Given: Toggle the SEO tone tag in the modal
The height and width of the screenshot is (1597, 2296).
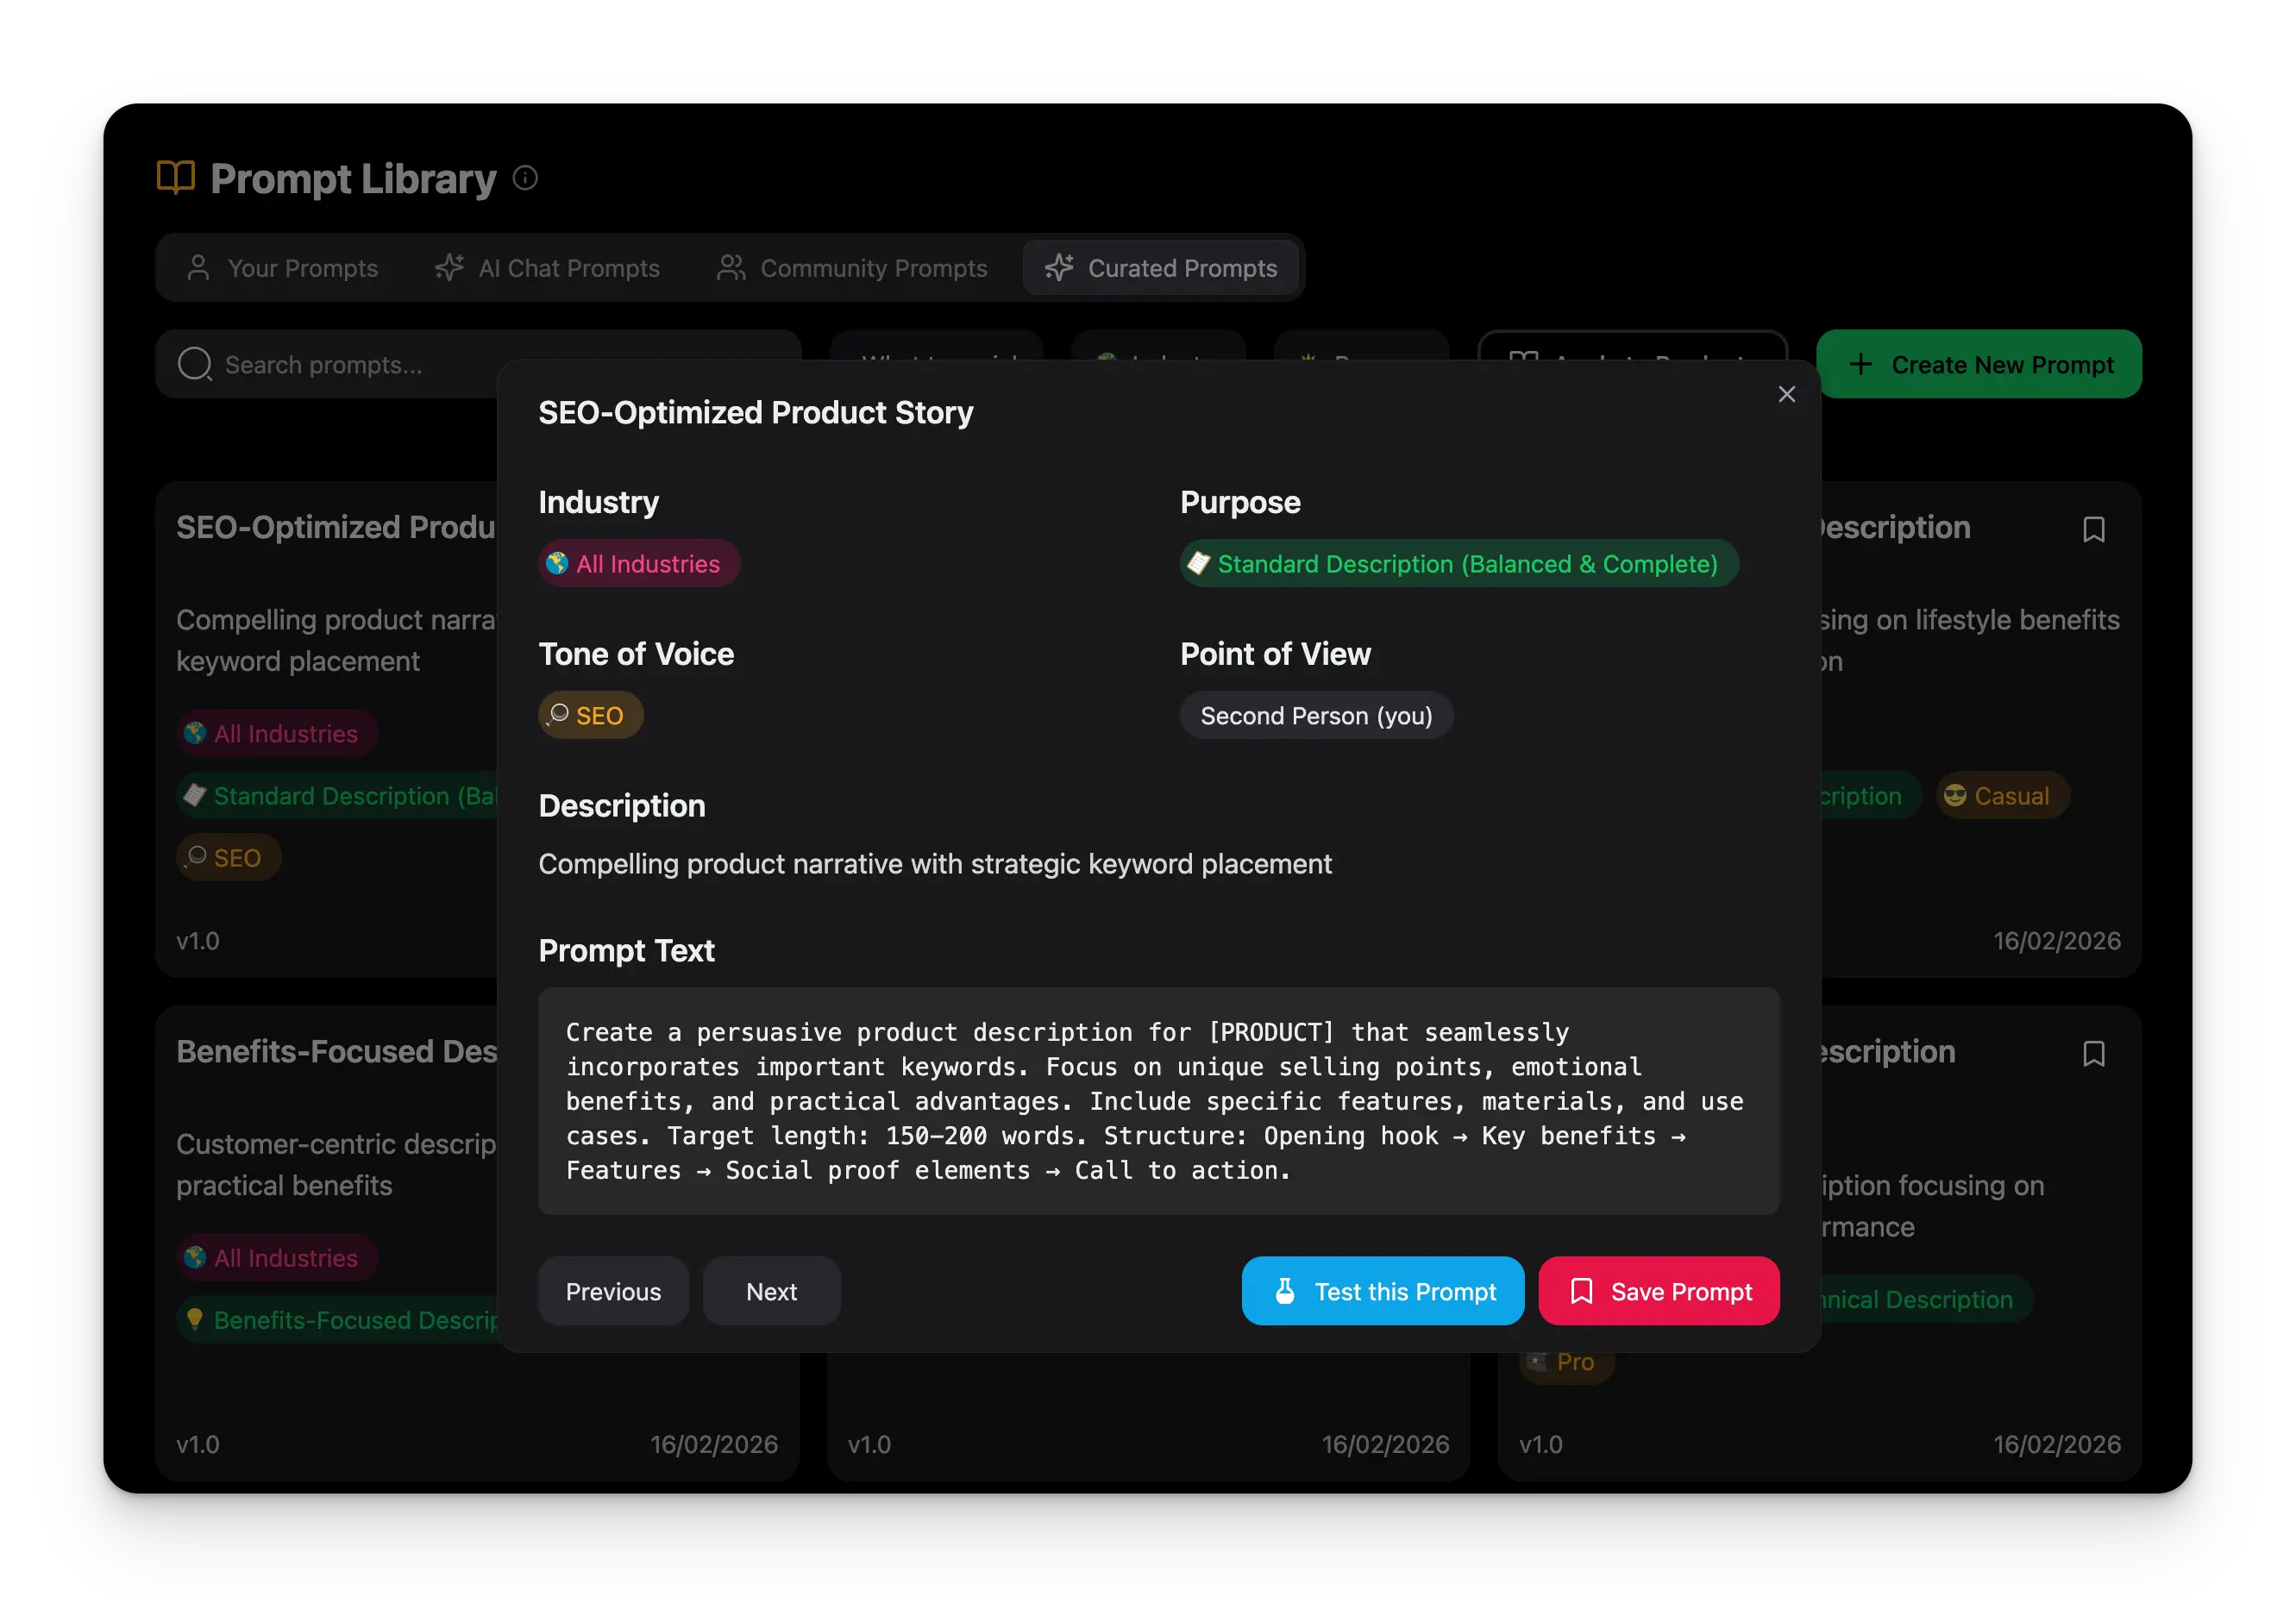Looking at the screenshot, I should [591, 715].
